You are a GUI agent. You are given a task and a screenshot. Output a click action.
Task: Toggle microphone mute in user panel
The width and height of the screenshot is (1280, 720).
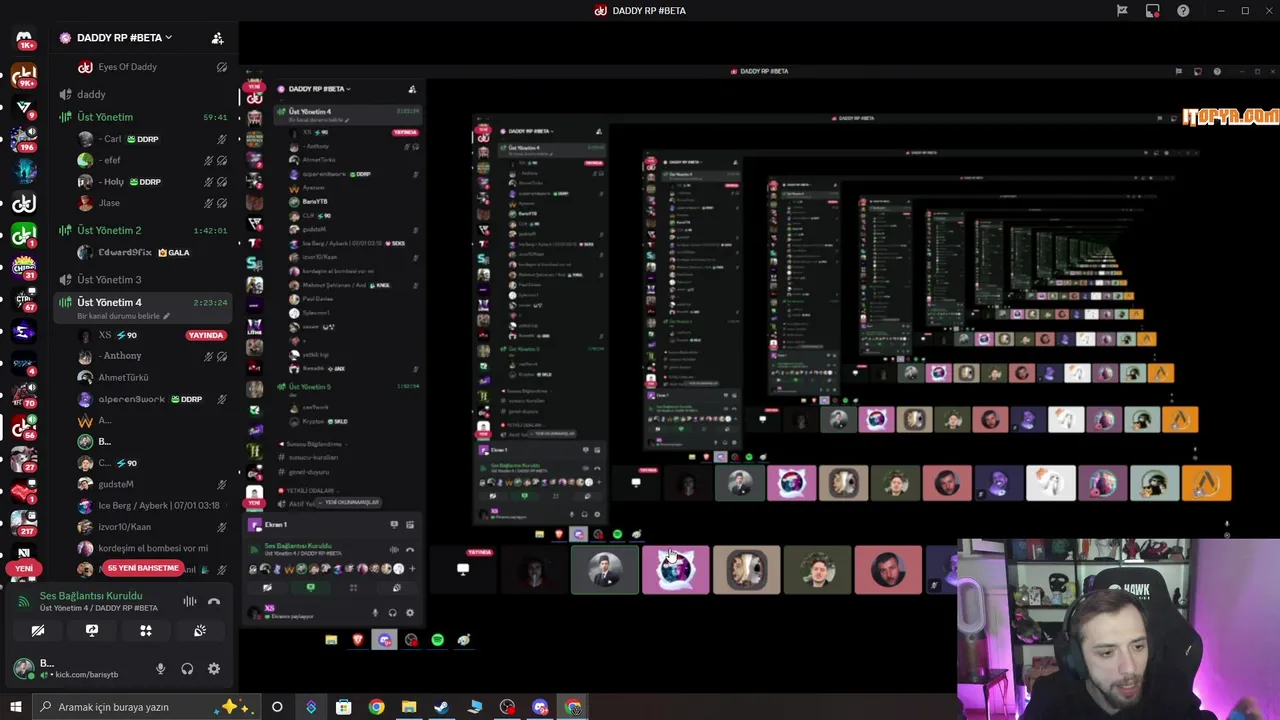click(160, 669)
